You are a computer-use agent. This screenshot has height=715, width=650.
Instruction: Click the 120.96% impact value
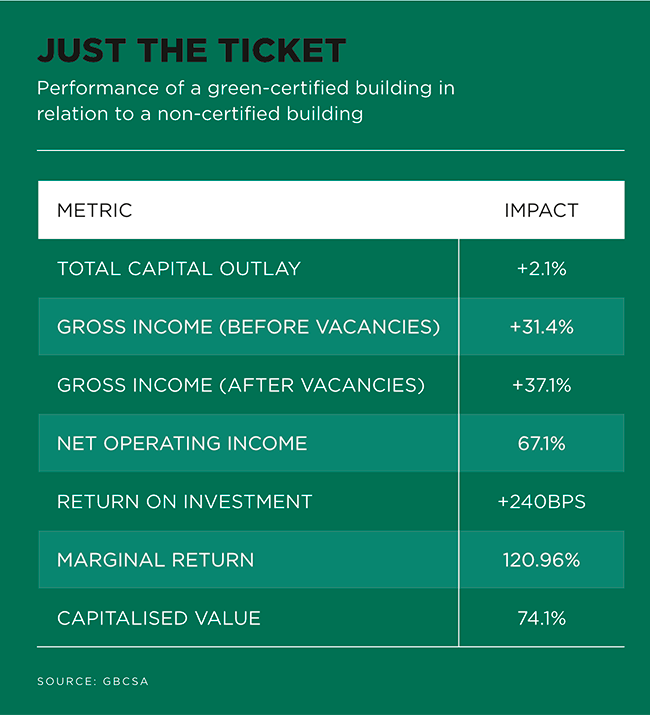pos(541,560)
